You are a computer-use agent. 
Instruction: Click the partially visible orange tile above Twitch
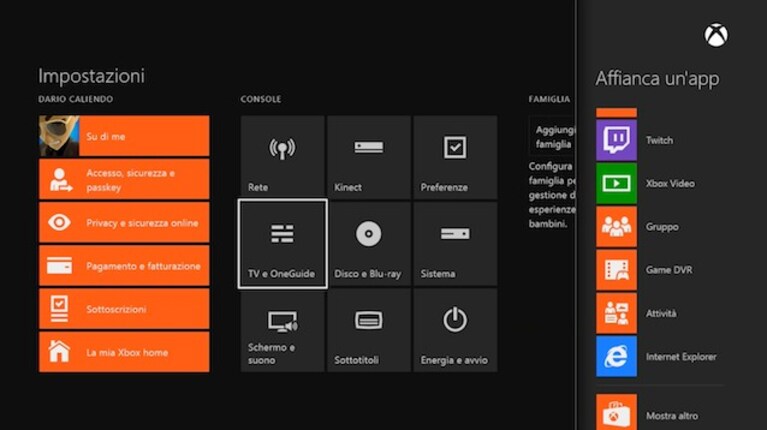click(616, 113)
